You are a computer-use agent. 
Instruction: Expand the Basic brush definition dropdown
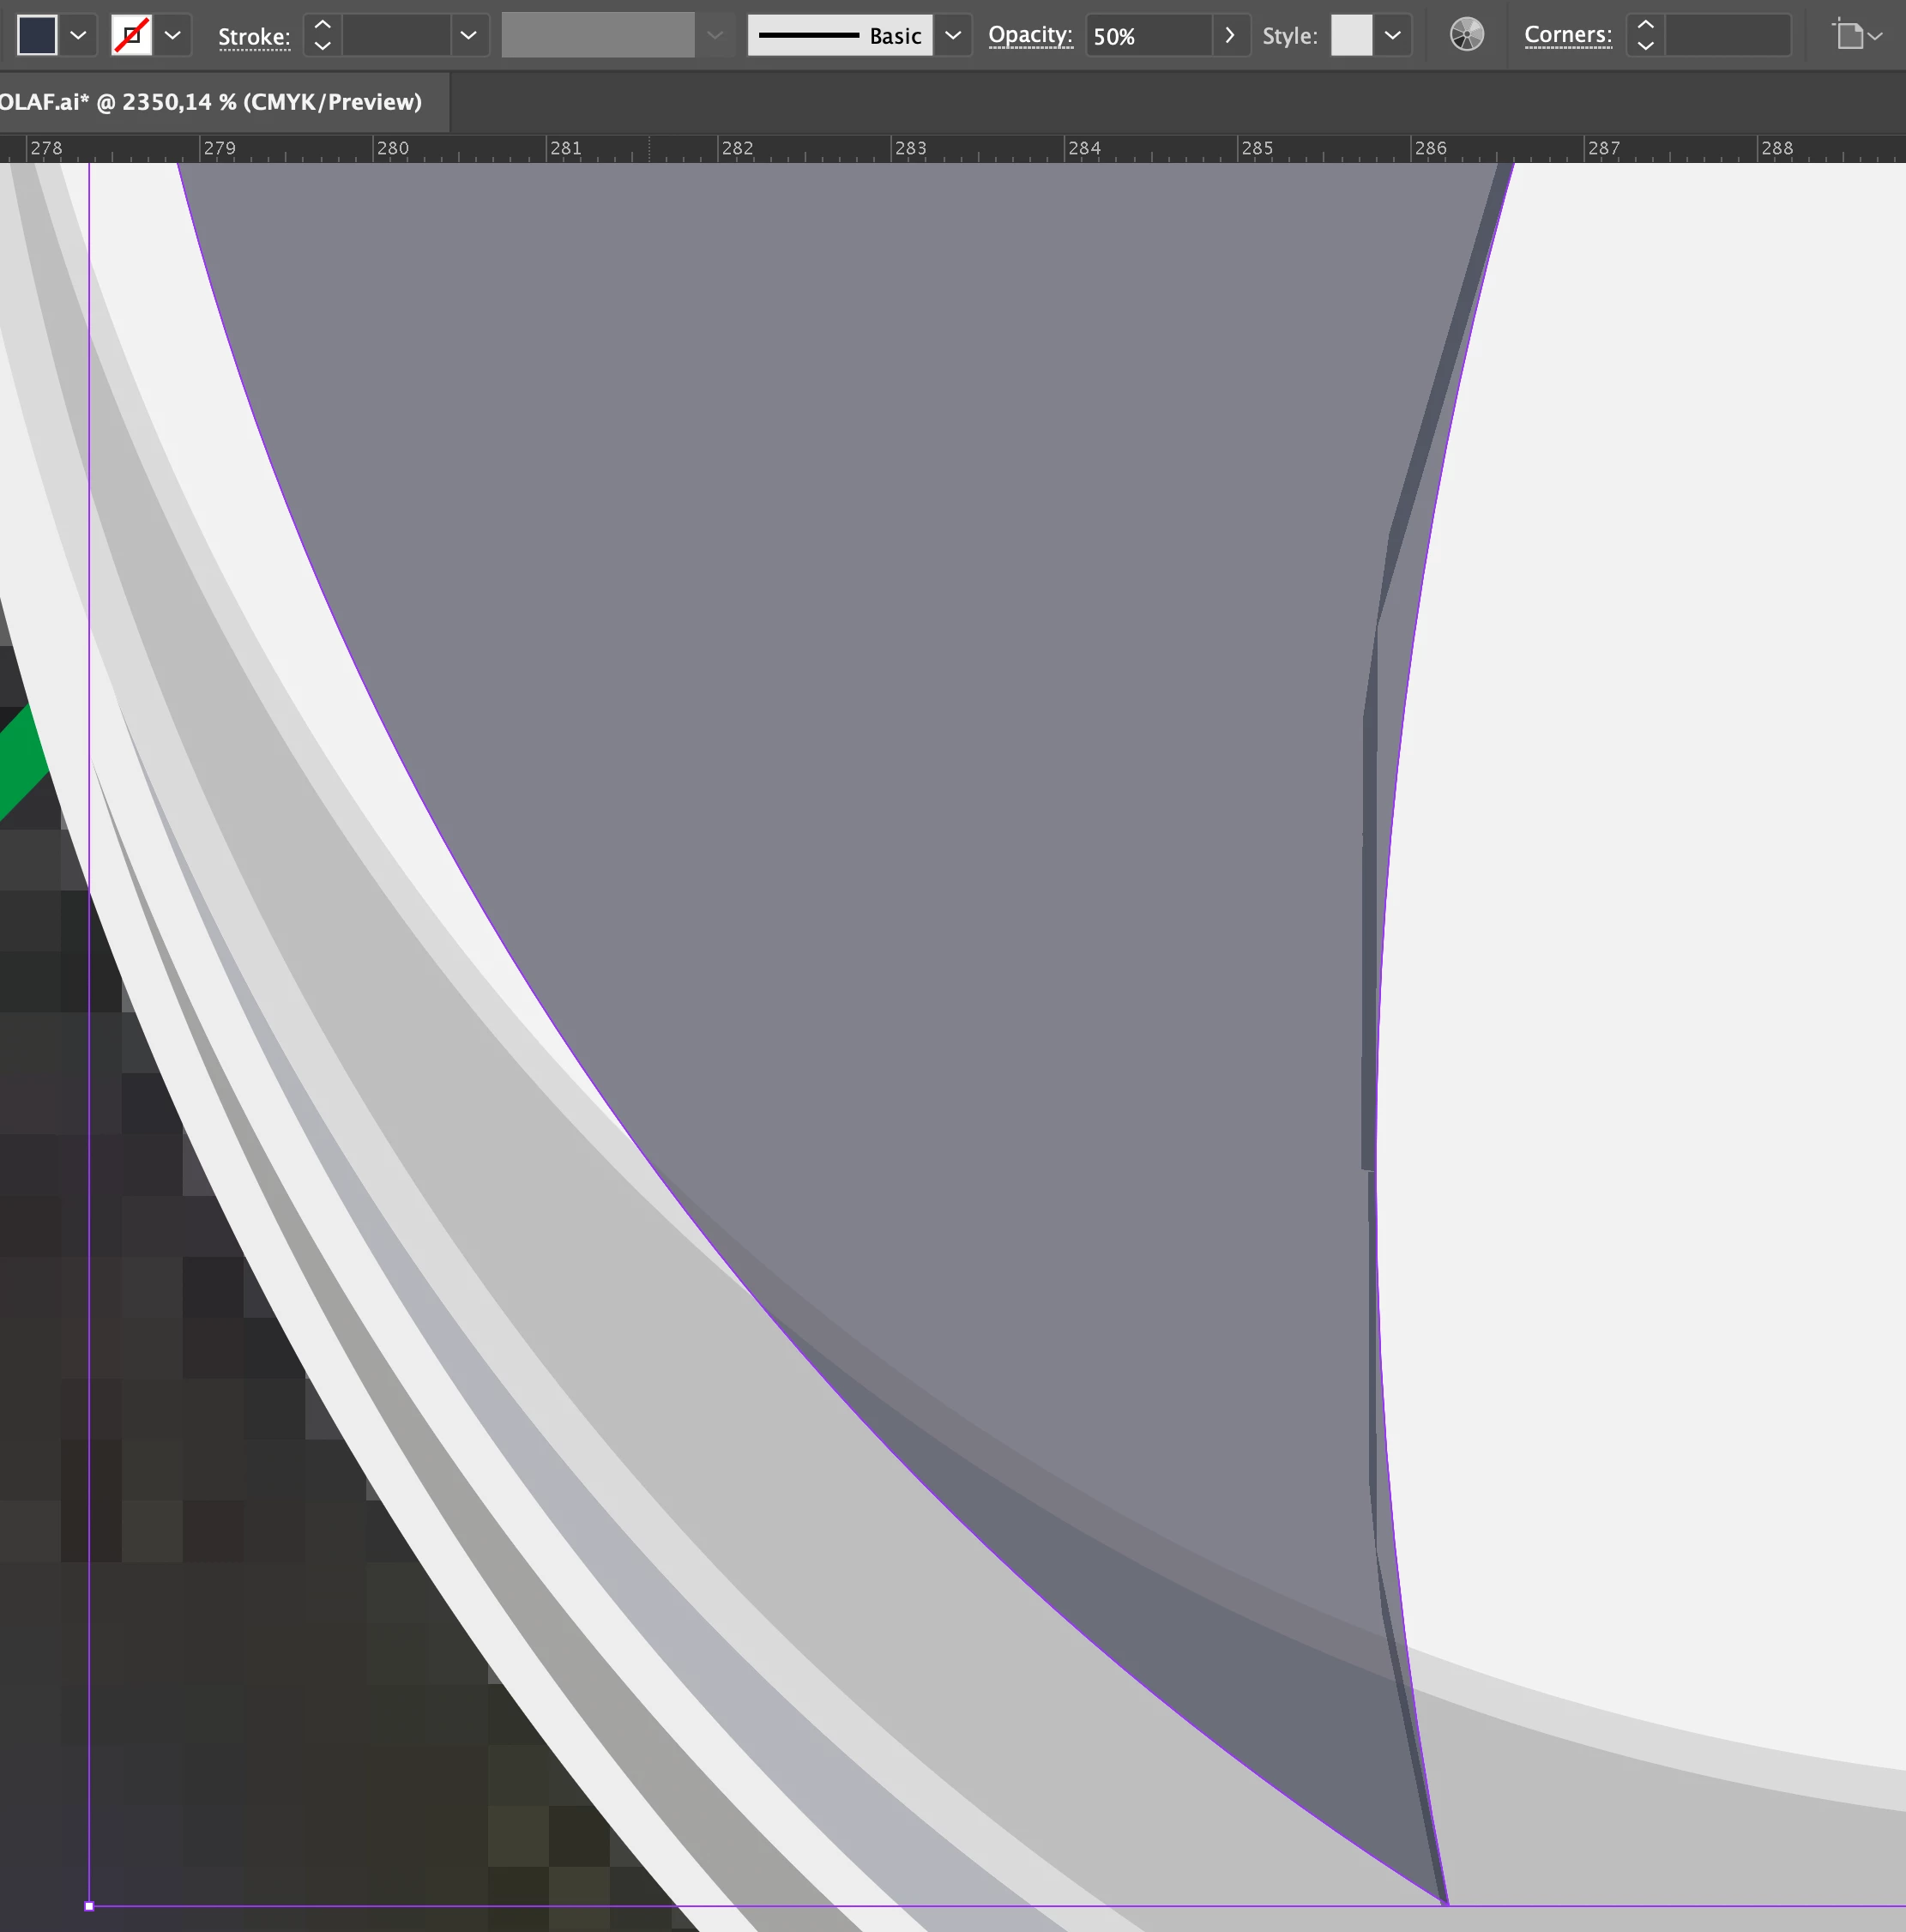point(953,35)
